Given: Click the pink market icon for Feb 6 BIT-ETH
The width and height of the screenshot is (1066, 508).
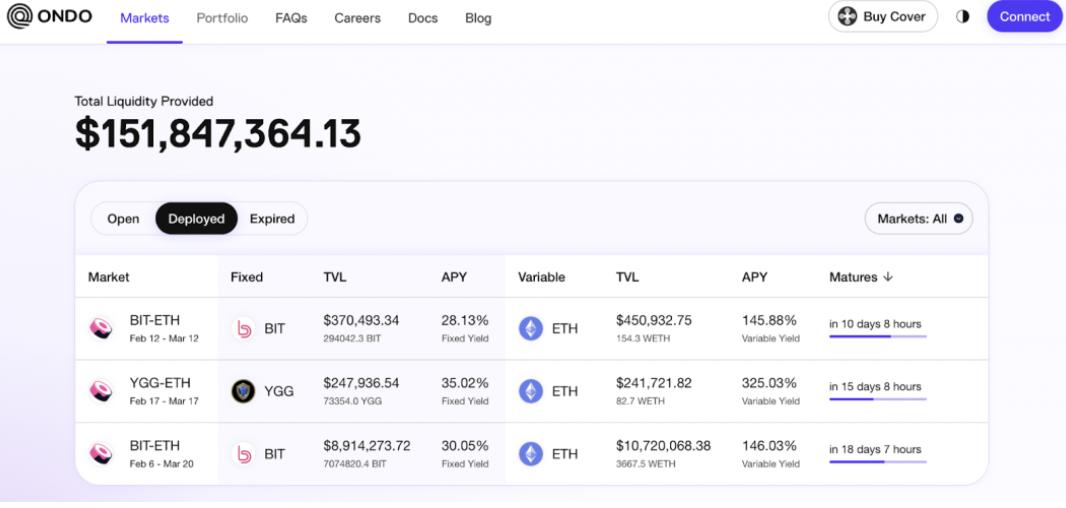Looking at the screenshot, I should pos(102,453).
